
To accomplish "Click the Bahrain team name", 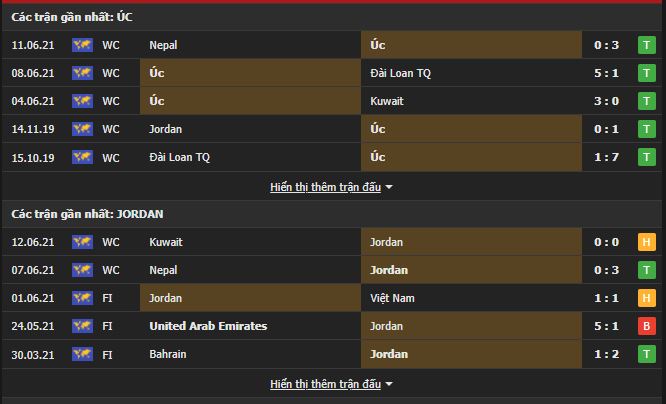I will 167,354.
